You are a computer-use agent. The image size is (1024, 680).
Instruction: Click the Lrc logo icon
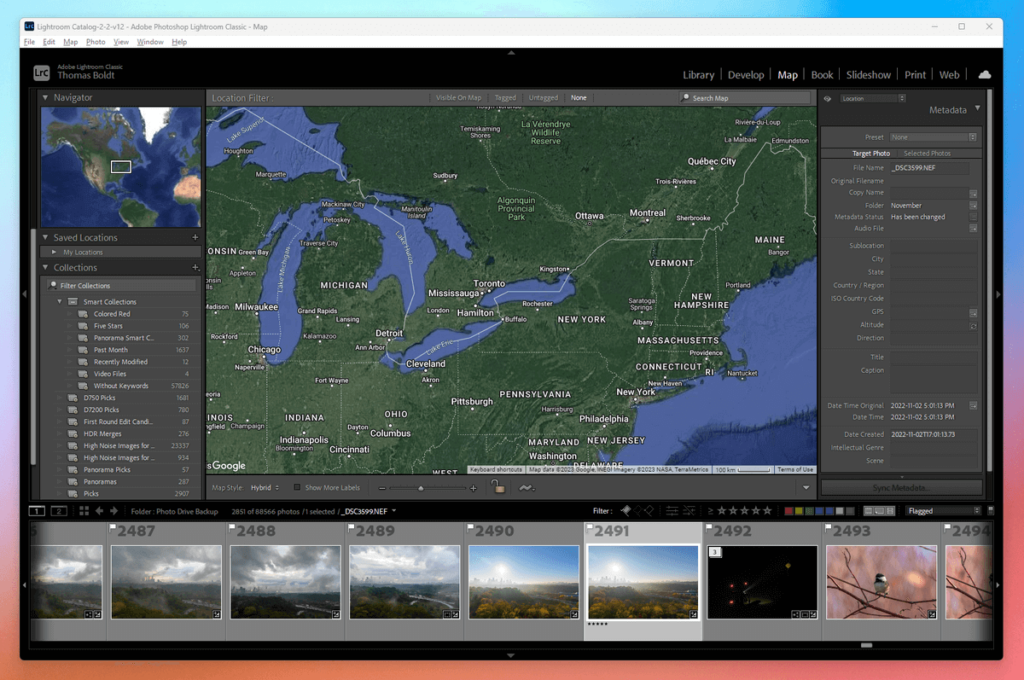pyautogui.click(x=41, y=73)
